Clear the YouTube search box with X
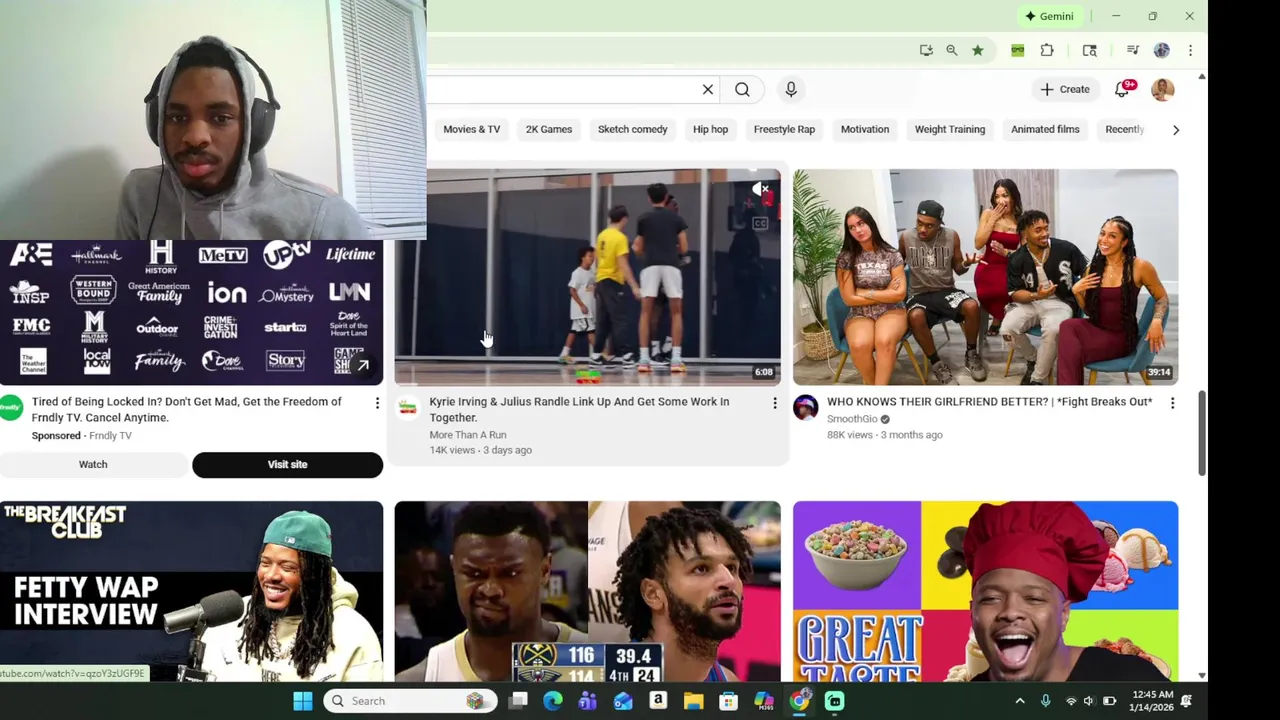Viewport: 1280px width, 720px height. click(708, 90)
